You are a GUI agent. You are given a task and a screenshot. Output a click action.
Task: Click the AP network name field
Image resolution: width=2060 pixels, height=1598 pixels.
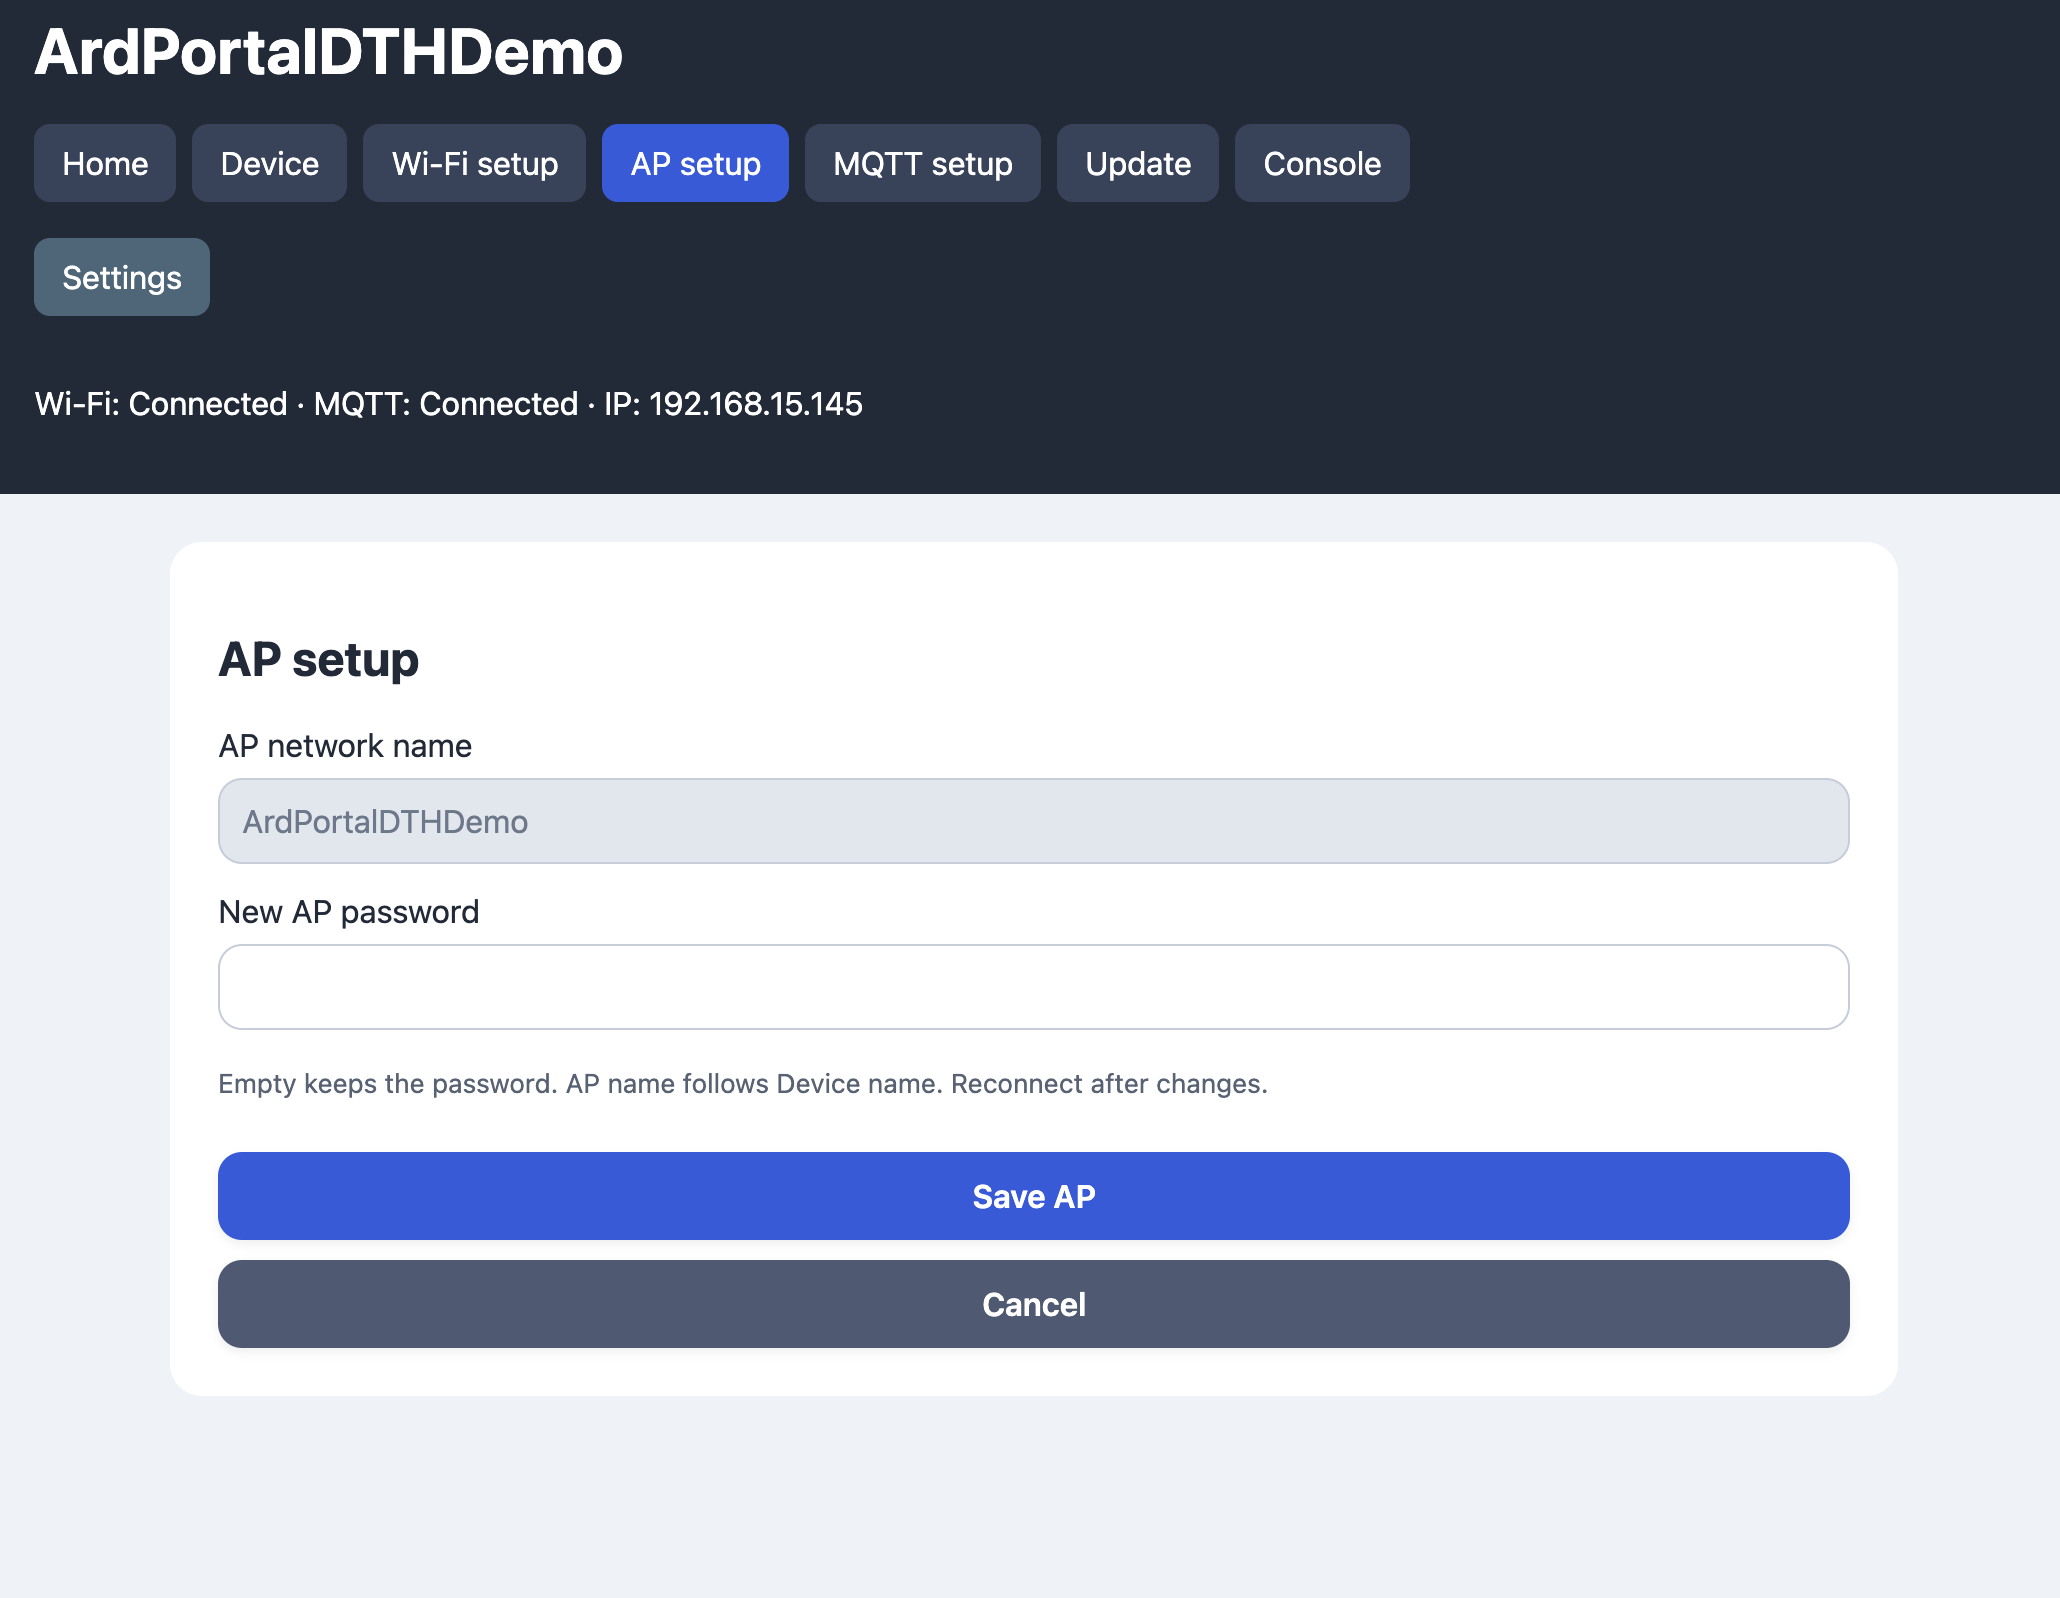1033,821
